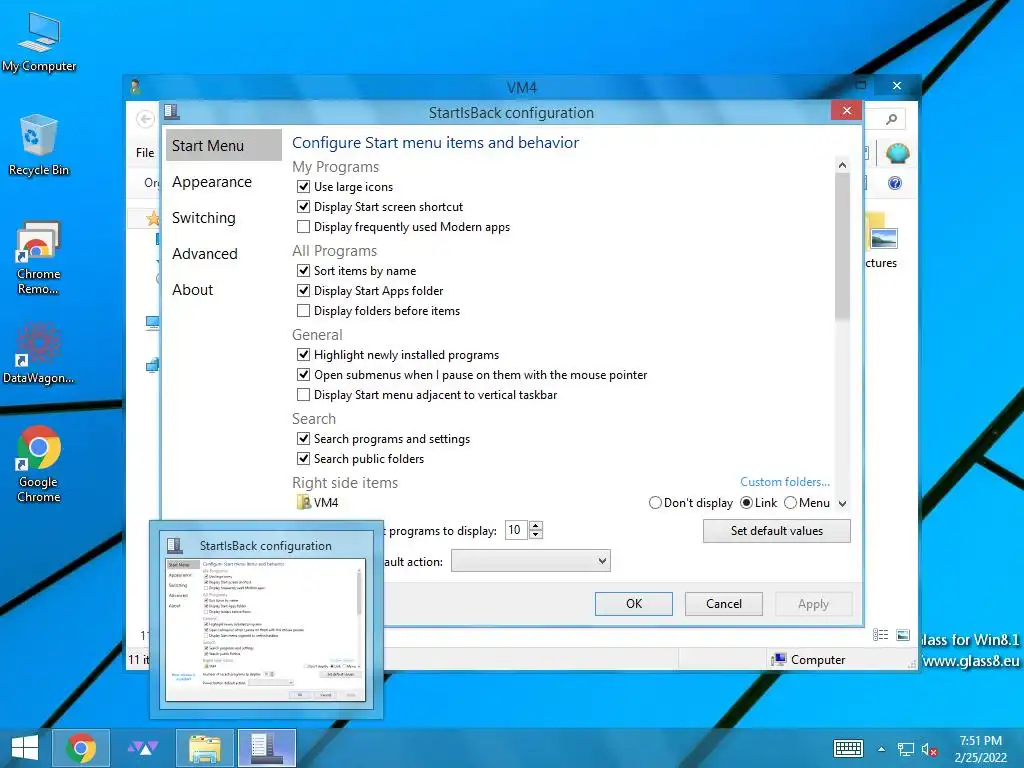
Task: Enable Display folders before items
Action: pyautogui.click(x=303, y=311)
